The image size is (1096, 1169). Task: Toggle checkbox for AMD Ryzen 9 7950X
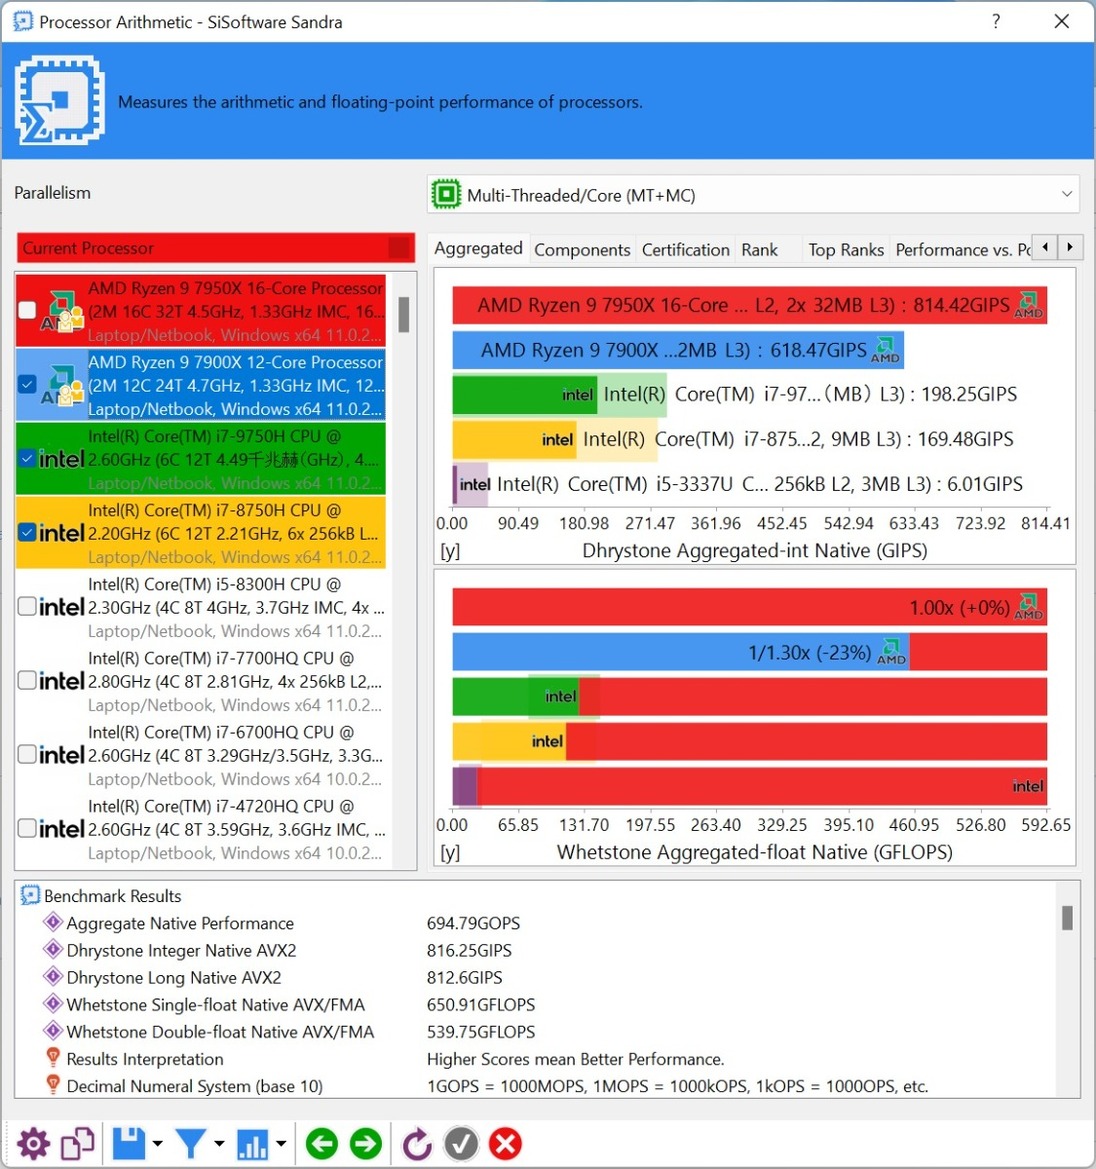point(27,310)
